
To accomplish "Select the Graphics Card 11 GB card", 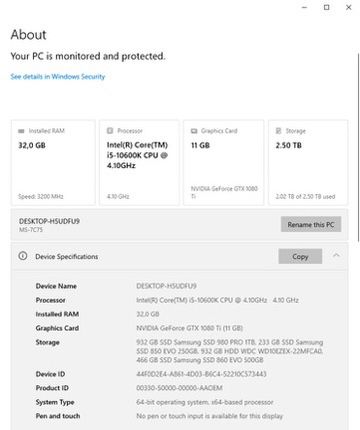I will point(224,163).
